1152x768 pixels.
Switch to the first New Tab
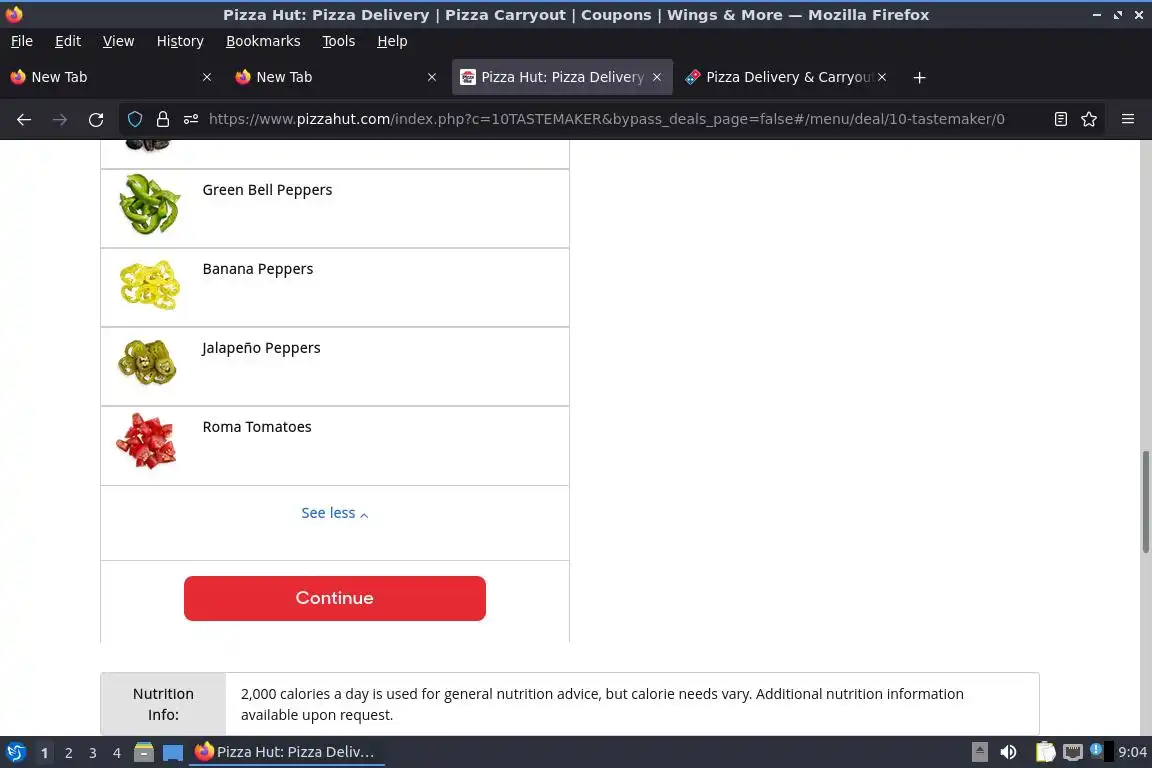pos(112,77)
